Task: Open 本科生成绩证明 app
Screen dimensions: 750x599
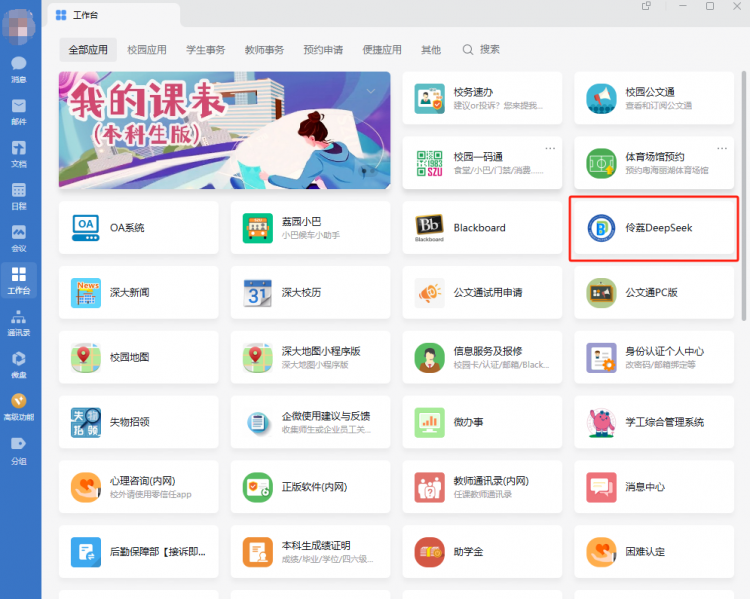Action: click(x=310, y=552)
